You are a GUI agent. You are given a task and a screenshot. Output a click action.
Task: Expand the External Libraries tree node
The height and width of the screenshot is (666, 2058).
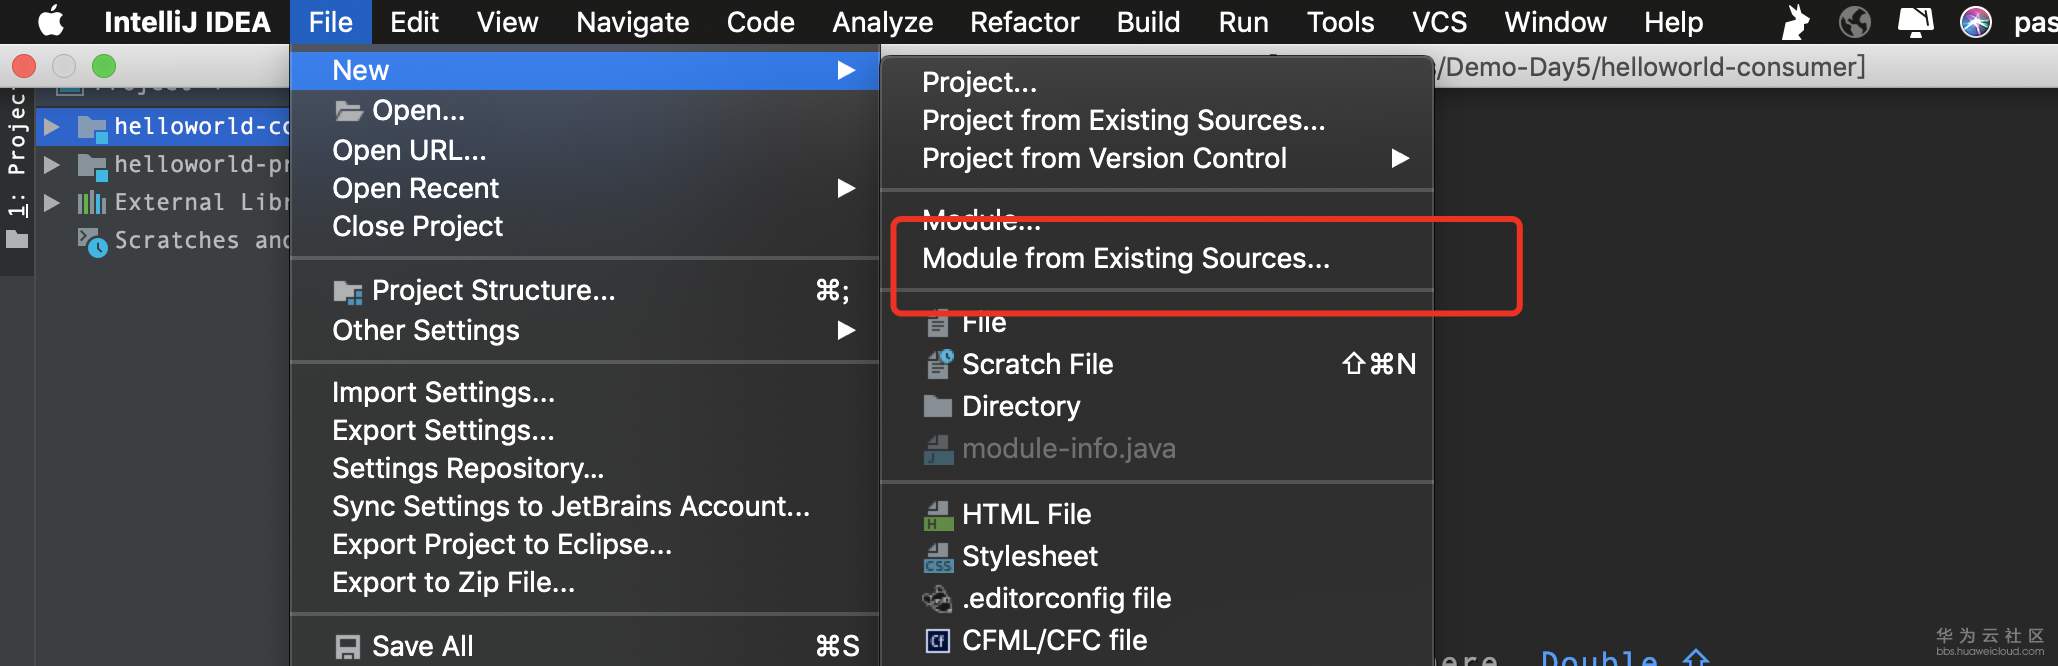pyautogui.click(x=52, y=203)
